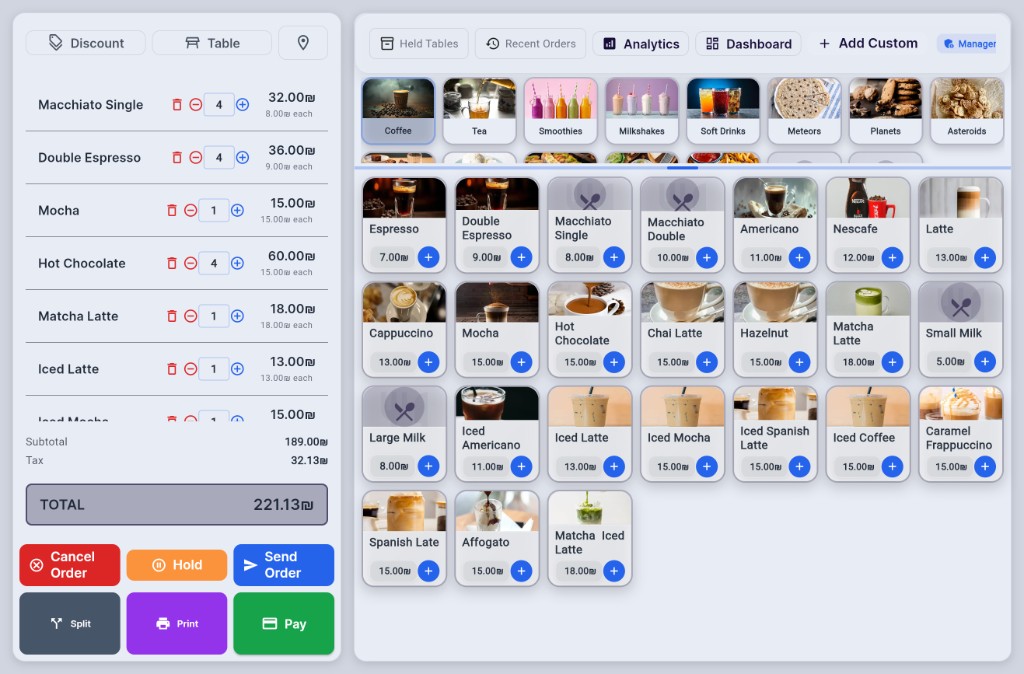The image size is (1024, 674).
Task: Add Large Milk using plus icon
Action: [428, 466]
